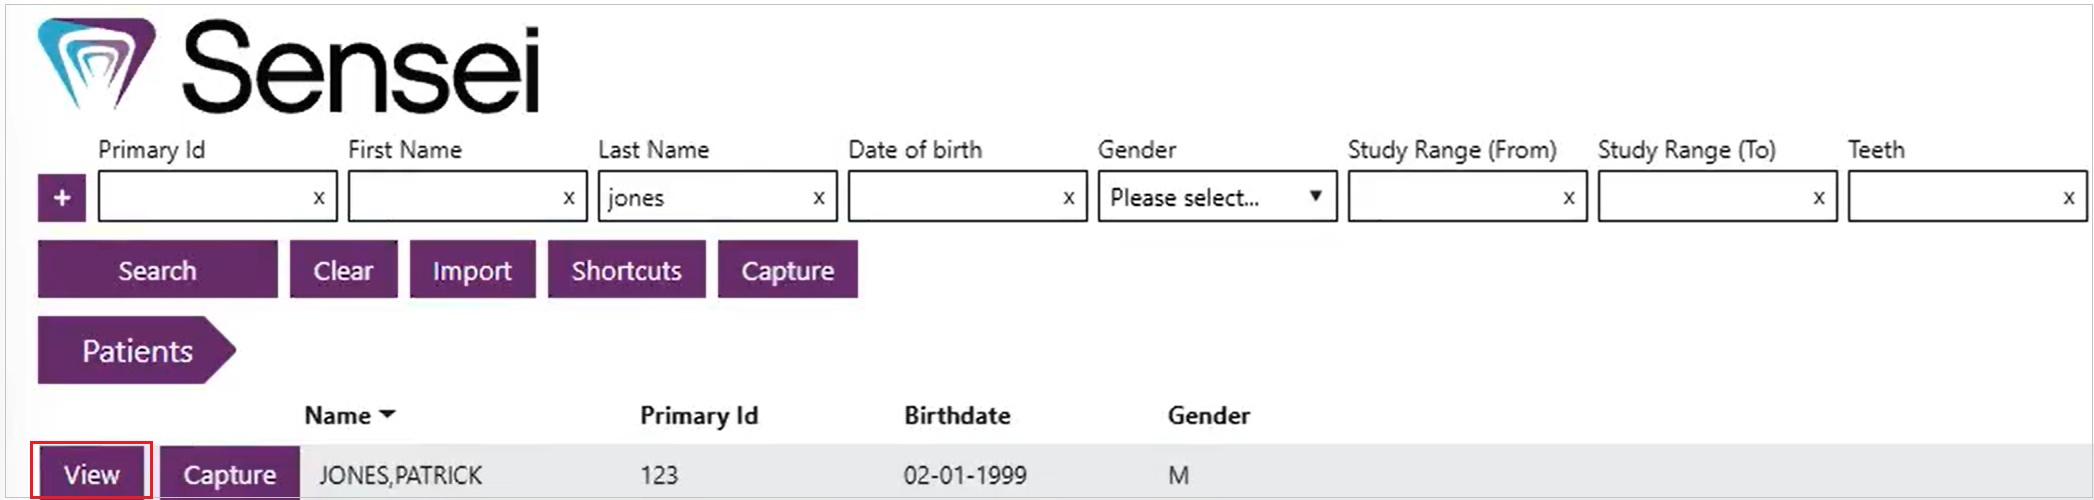Click the purple plus add-field icon
Viewport: 2094px width, 500px height.
62,197
